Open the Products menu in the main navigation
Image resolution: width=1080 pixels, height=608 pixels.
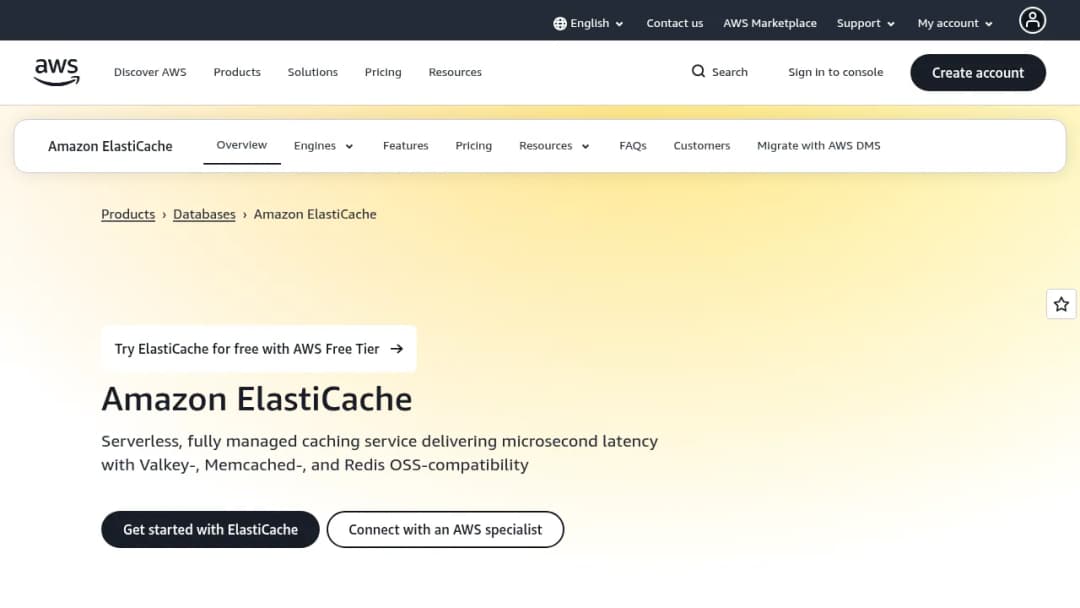point(237,72)
